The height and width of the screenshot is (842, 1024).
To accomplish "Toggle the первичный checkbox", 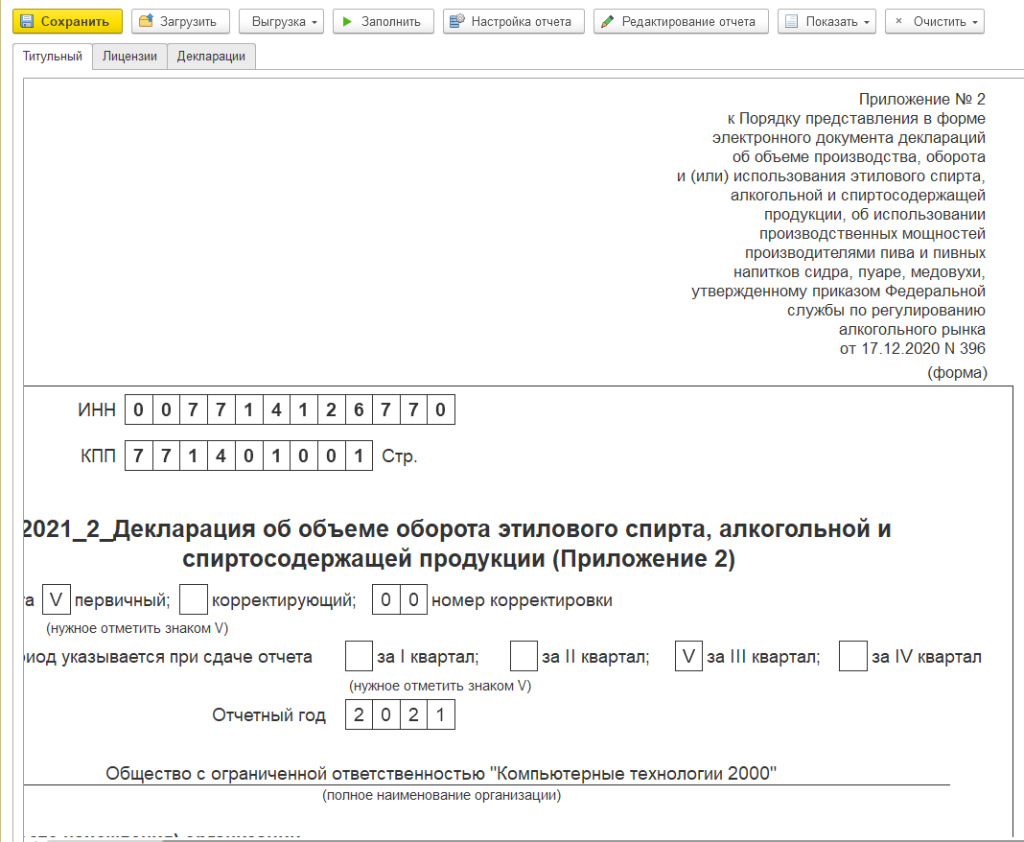I will point(57,600).
